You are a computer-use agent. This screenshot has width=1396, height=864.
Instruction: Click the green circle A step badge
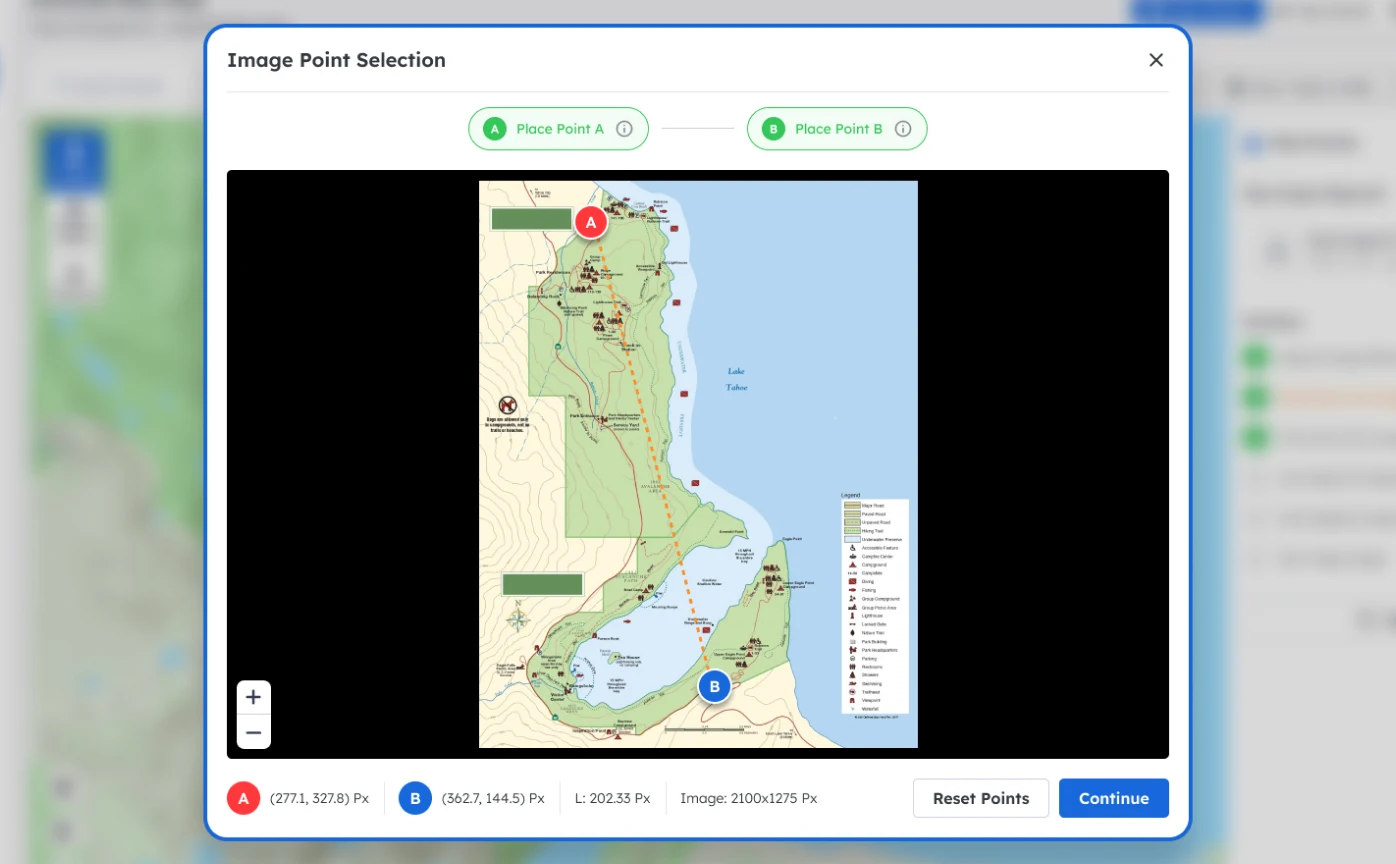pyautogui.click(x=494, y=129)
